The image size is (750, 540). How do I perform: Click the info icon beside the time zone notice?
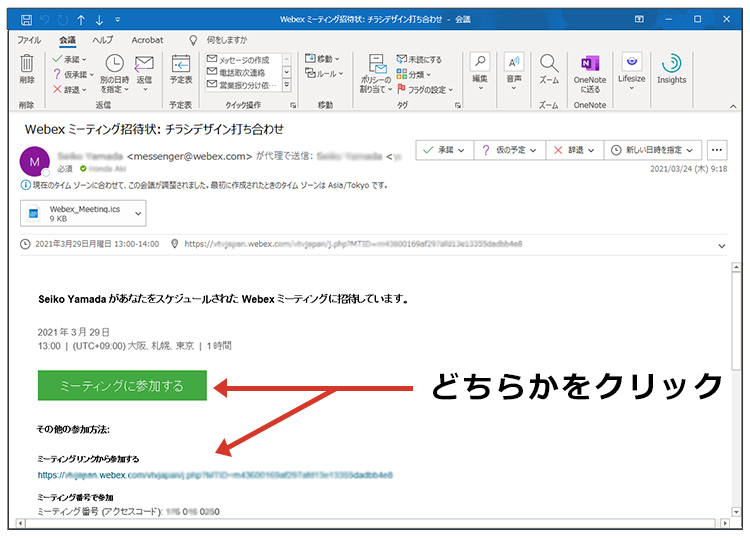coord(25,185)
